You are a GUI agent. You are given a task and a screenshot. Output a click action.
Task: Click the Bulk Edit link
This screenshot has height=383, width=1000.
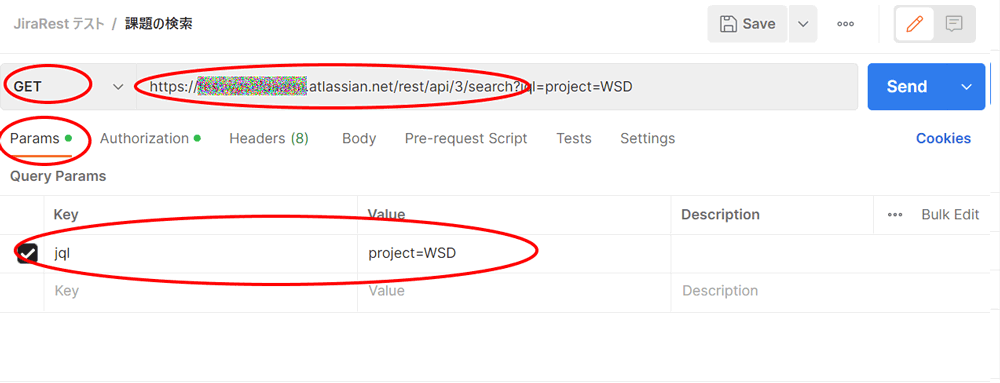coord(950,215)
